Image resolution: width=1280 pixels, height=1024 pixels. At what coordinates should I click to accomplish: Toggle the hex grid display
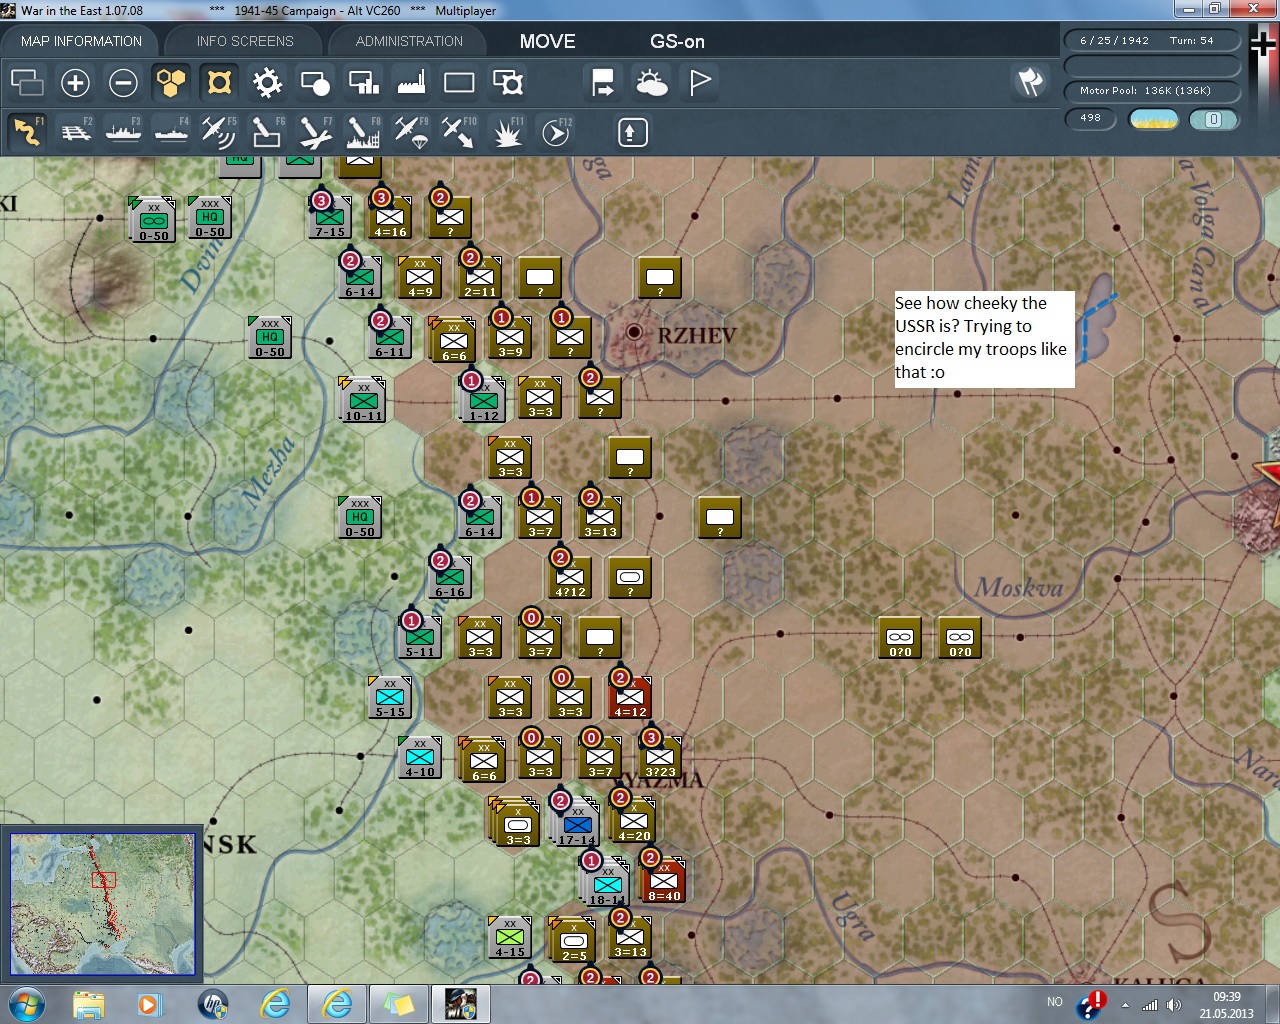[x=171, y=82]
